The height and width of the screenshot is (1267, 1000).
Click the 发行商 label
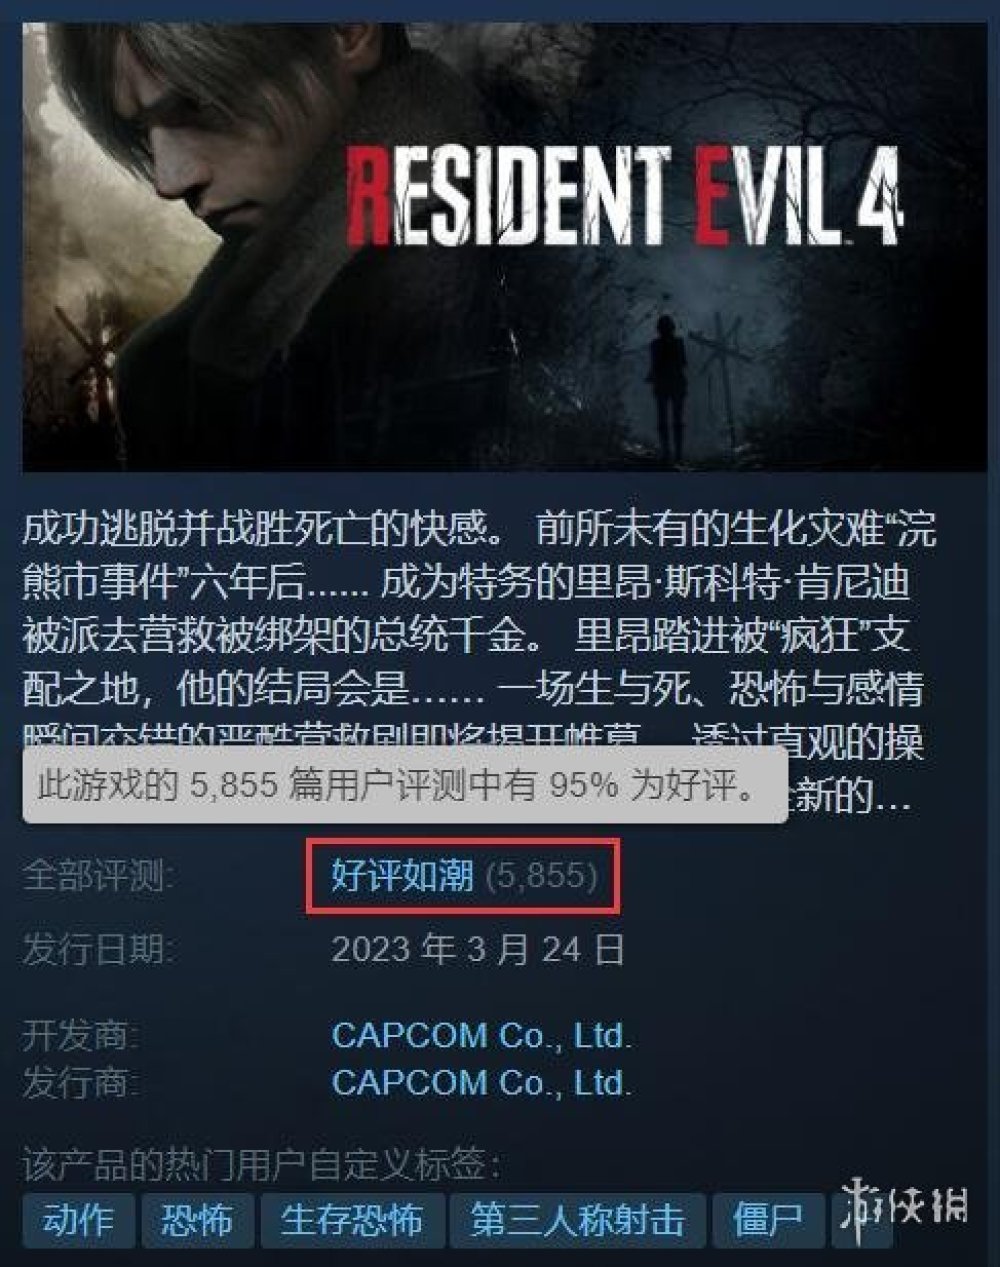(x=80, y=1082)
